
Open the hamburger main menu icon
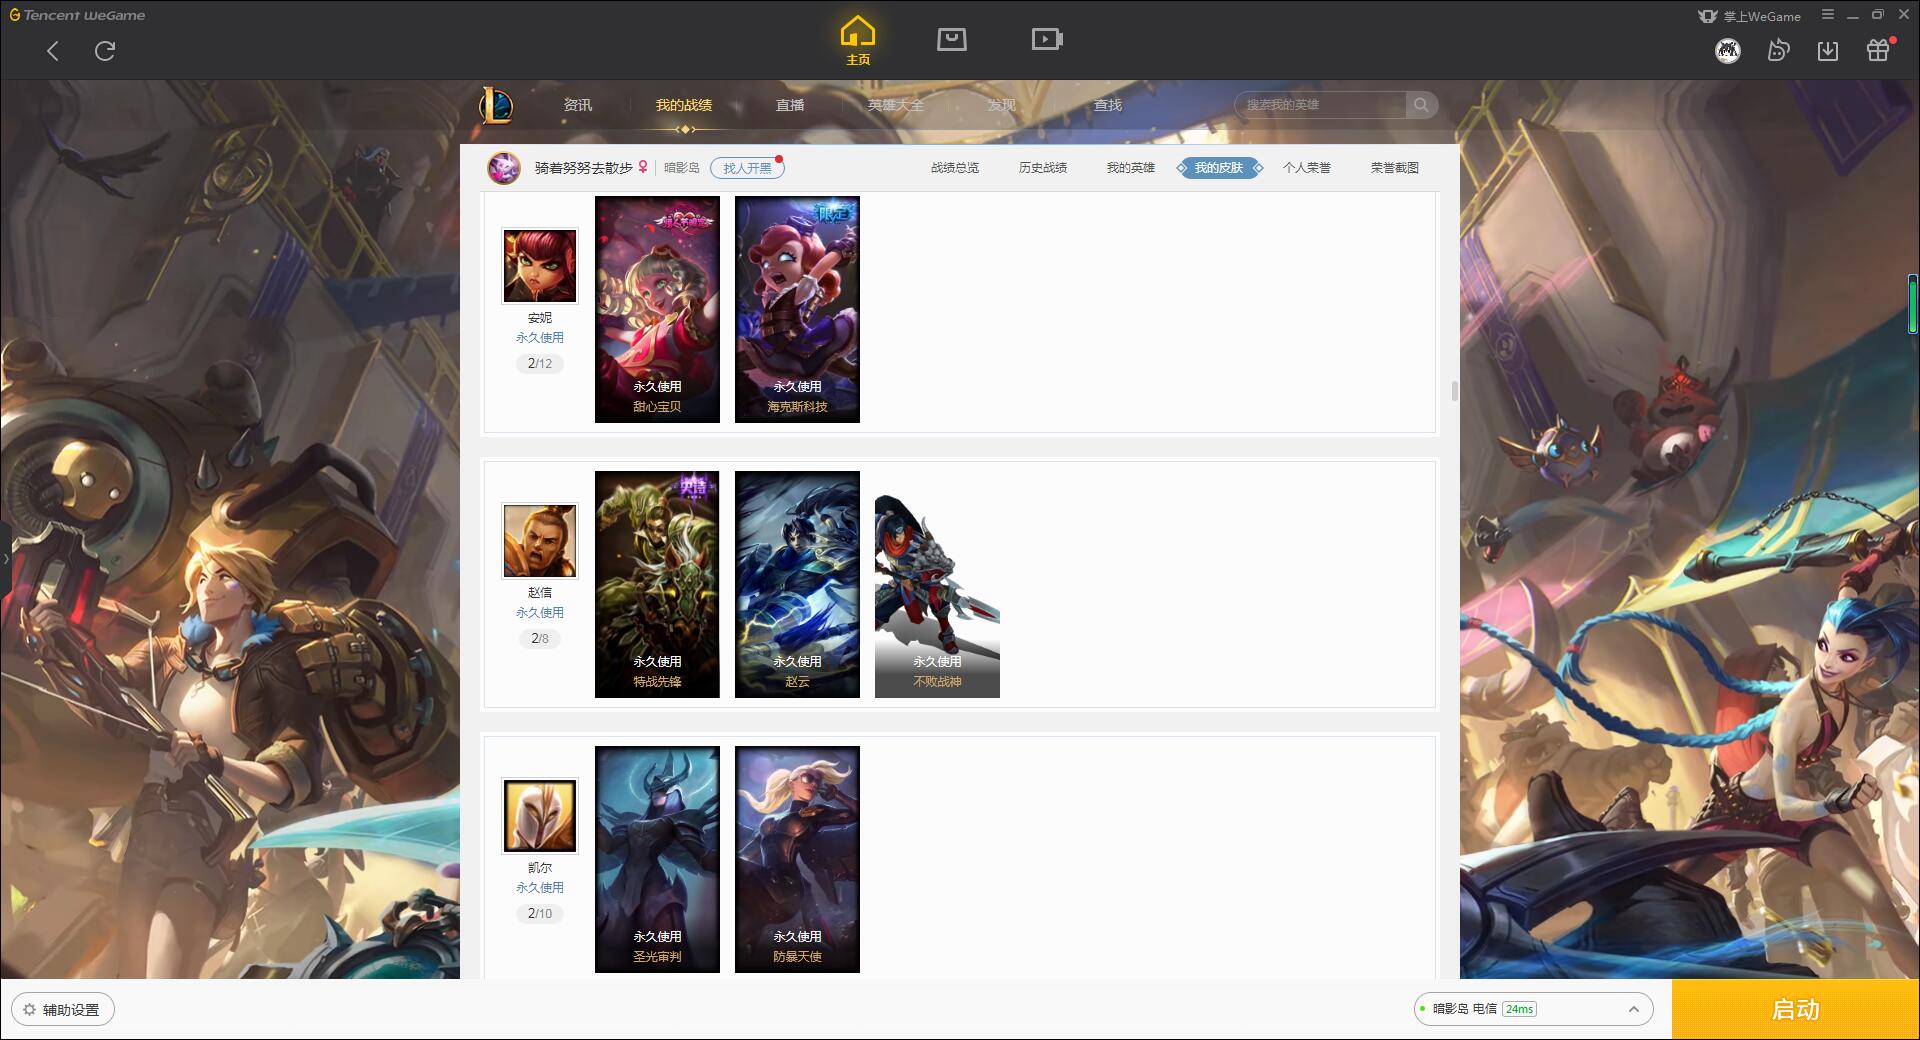[1828, 15]
